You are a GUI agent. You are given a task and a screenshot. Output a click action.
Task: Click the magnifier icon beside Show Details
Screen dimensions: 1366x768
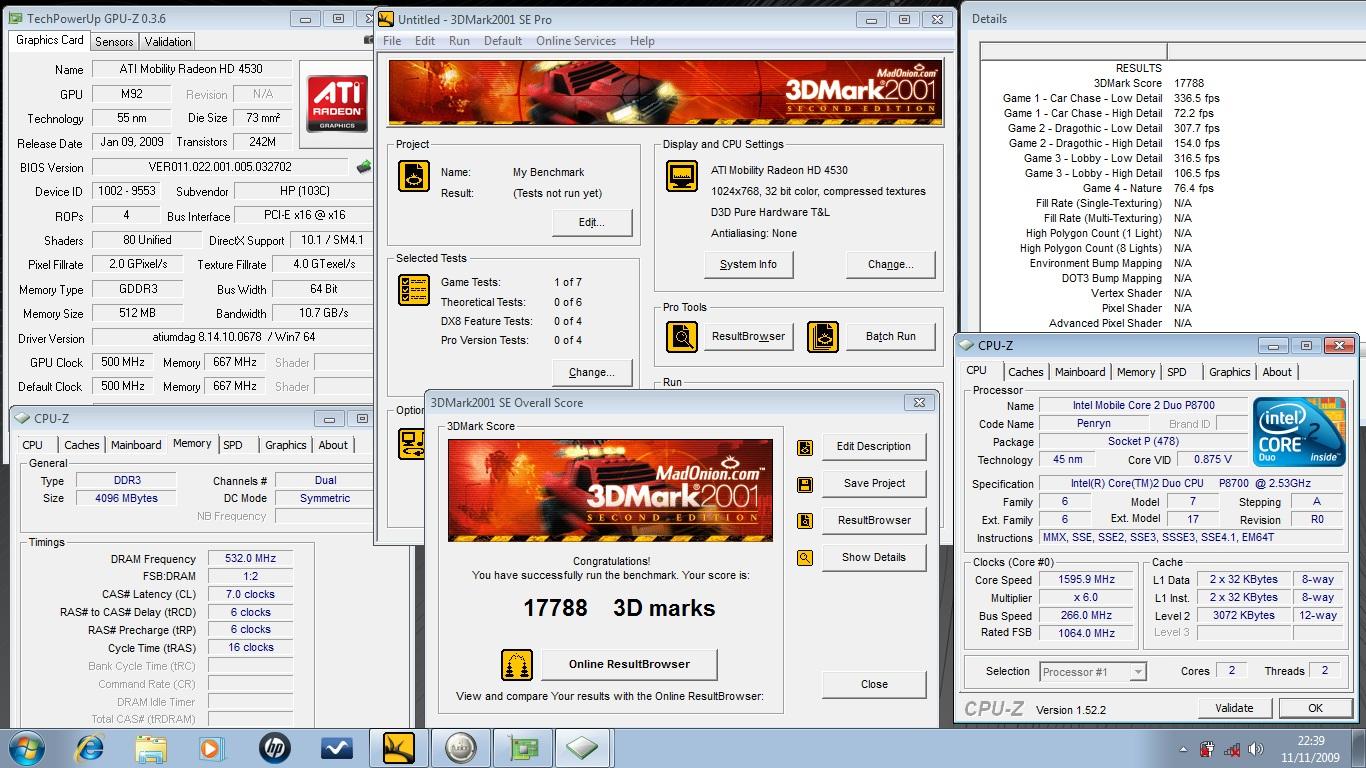point(805,558)
